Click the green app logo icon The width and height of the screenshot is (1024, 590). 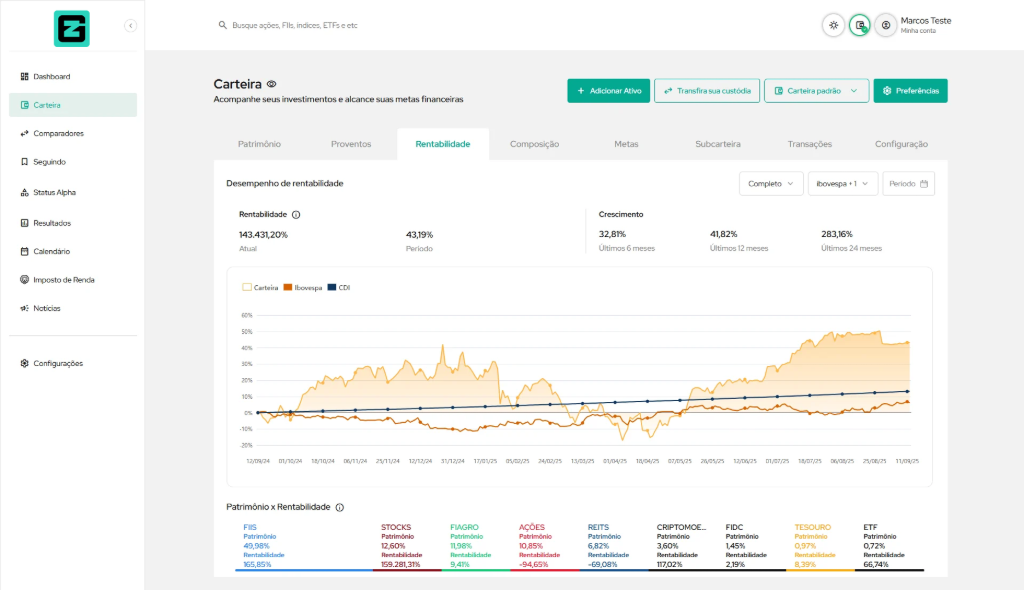click(x=71, y=28)
